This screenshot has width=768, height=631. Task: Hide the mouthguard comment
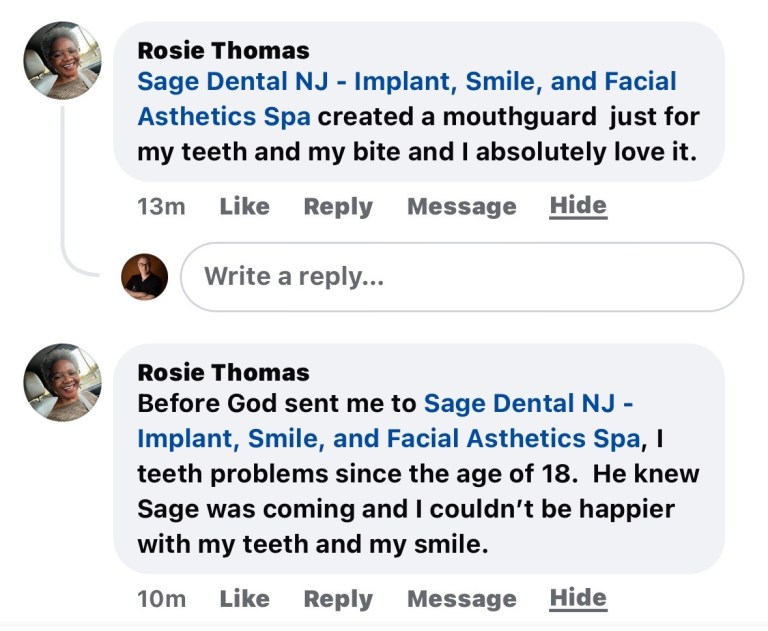pyautogui.click(x=578, y=206)
